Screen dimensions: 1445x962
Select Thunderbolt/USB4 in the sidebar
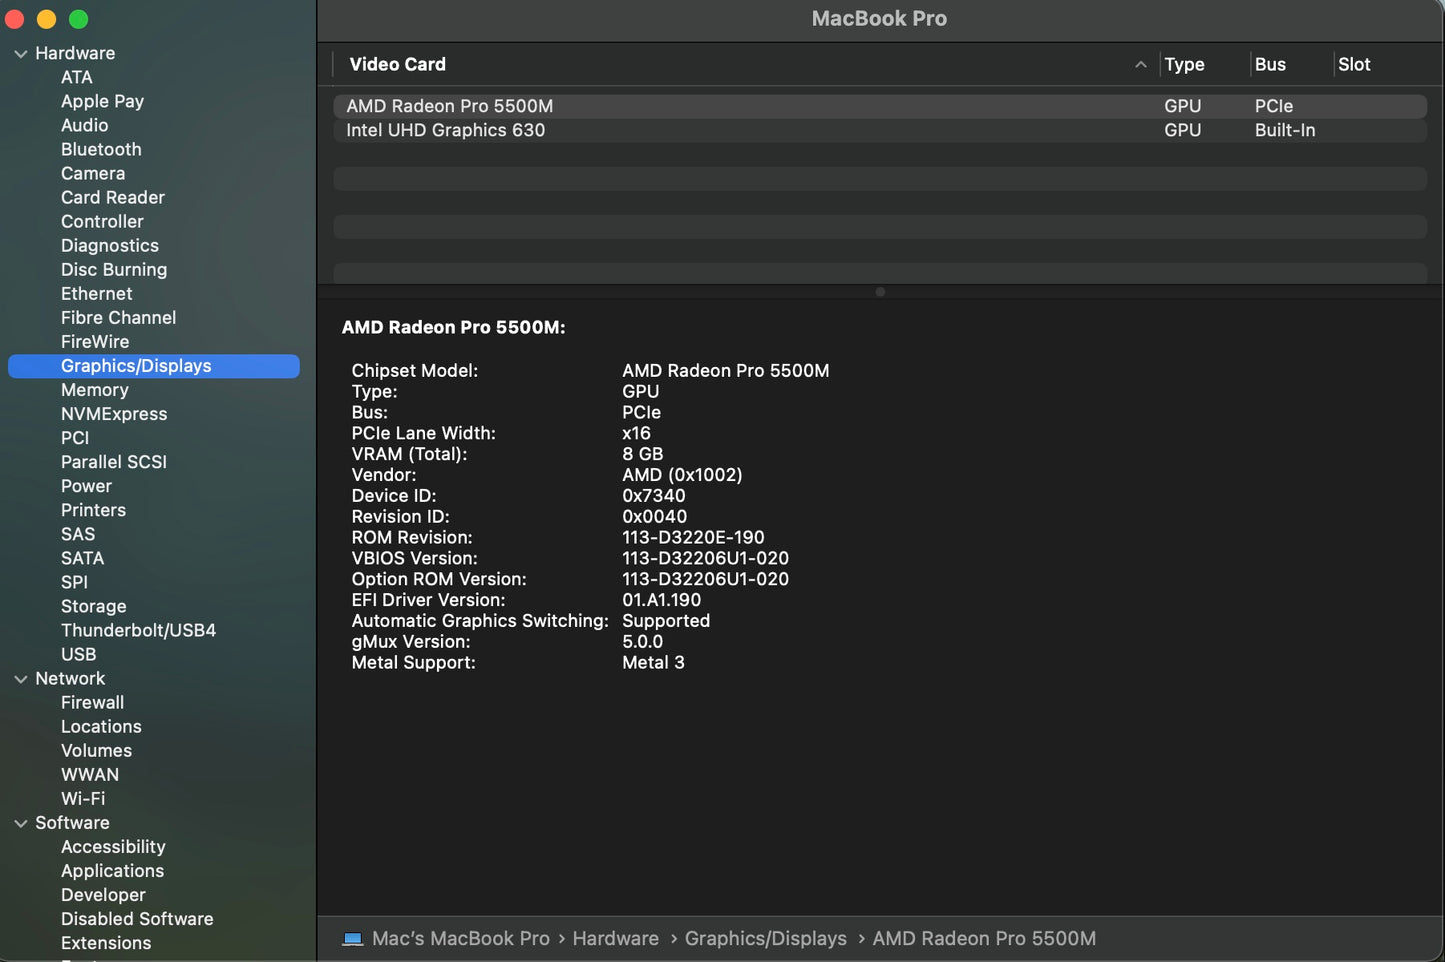[138, 630]
